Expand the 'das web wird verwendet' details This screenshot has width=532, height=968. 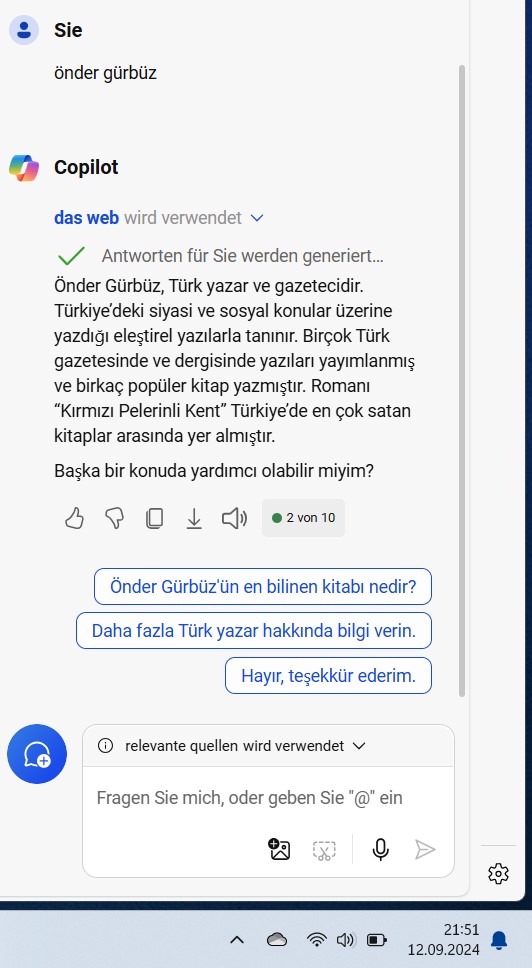(258, 218)
